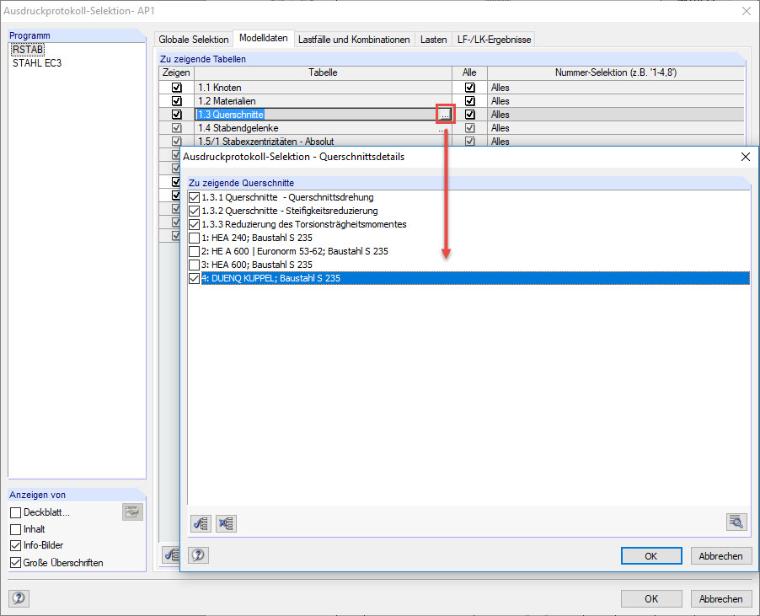Disable the Große Überschriften checkbox
This screenshot has height=616, width=760.
(x=16, y=563)
